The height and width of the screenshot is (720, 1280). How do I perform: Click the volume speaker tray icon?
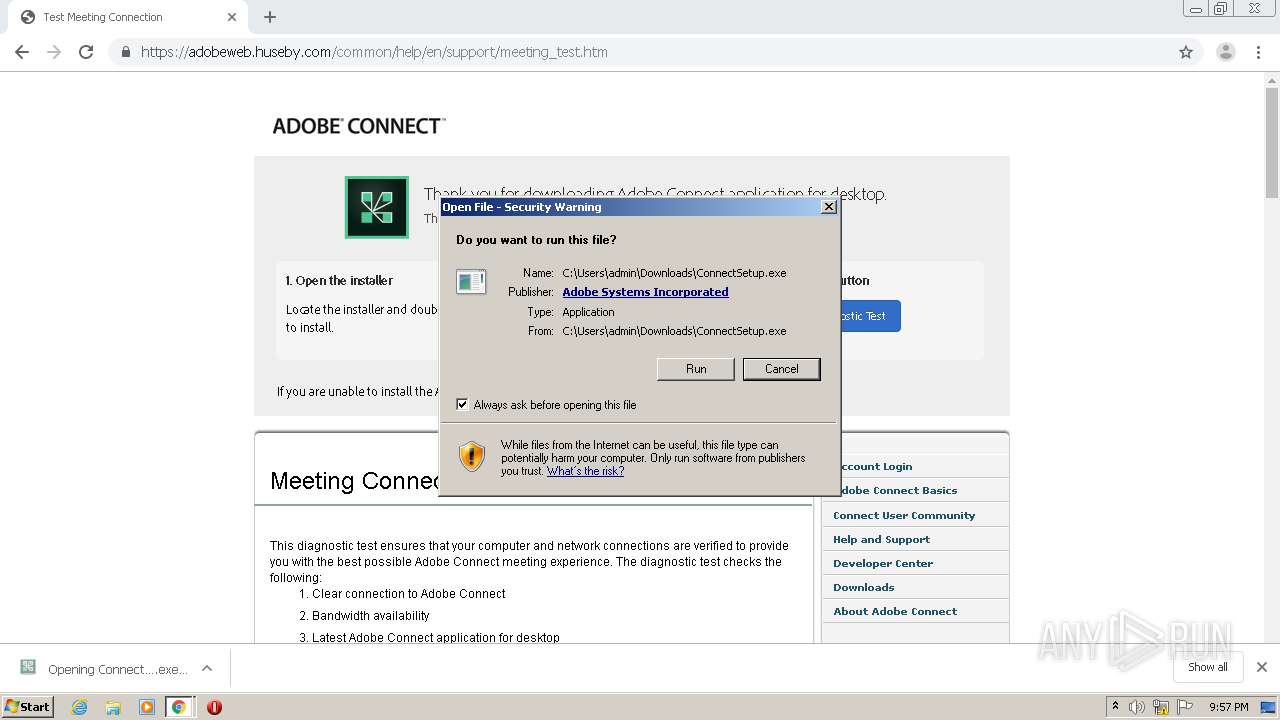(1137, 707)
